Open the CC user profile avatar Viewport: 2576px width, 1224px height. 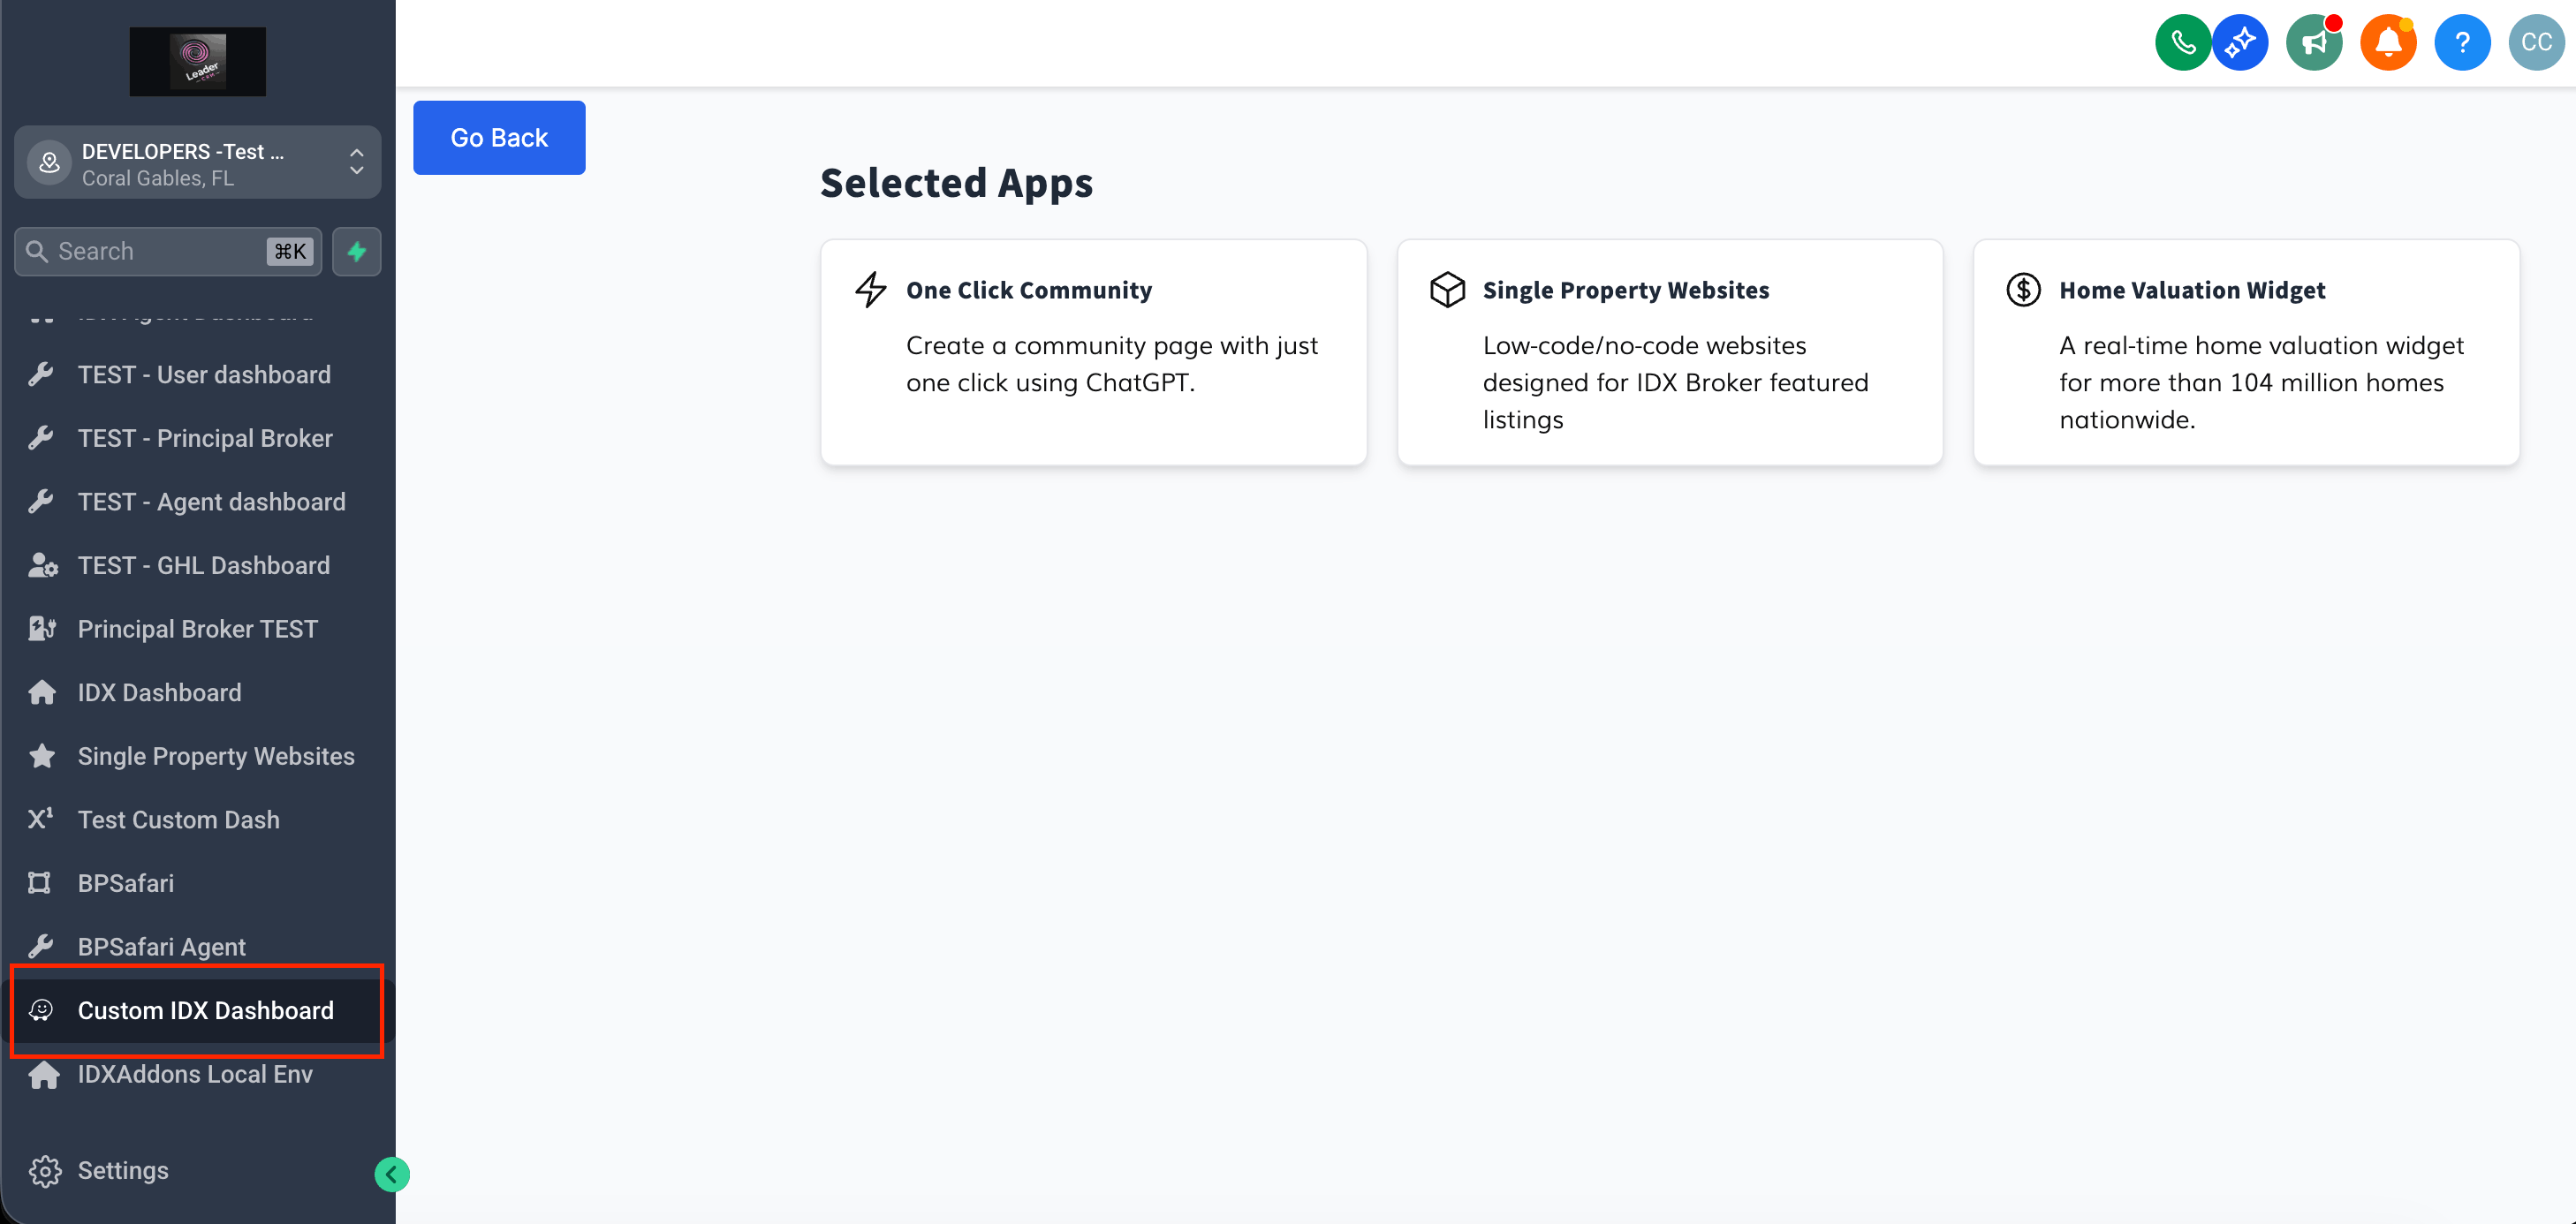(x=2536, y=43)
